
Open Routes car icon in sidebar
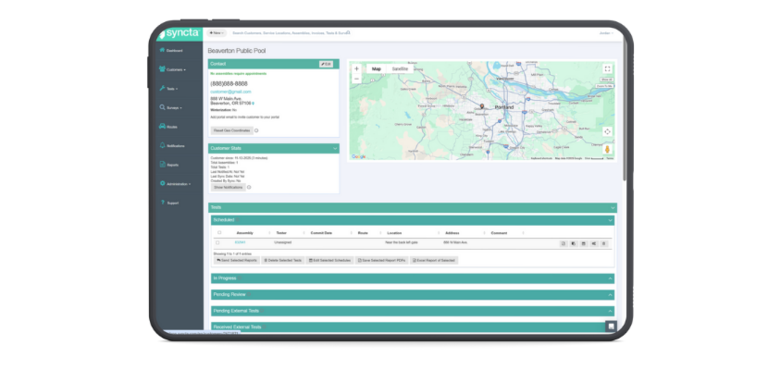pos(162,126)
